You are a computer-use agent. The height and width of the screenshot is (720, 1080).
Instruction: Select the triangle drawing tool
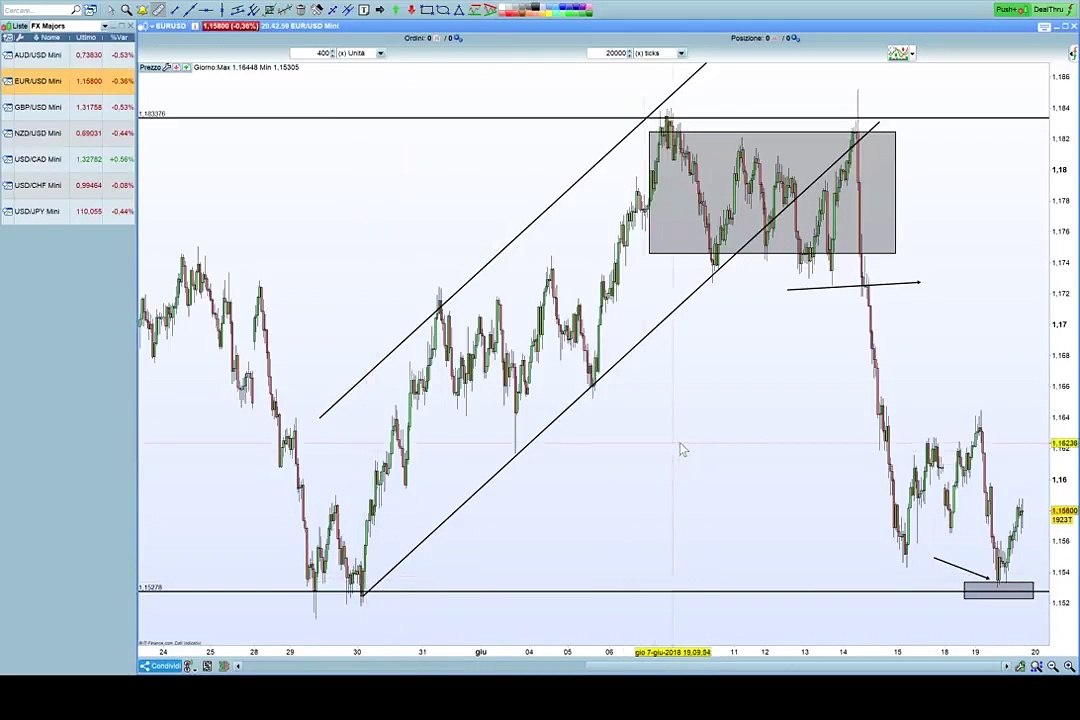(x=459, y=10)
